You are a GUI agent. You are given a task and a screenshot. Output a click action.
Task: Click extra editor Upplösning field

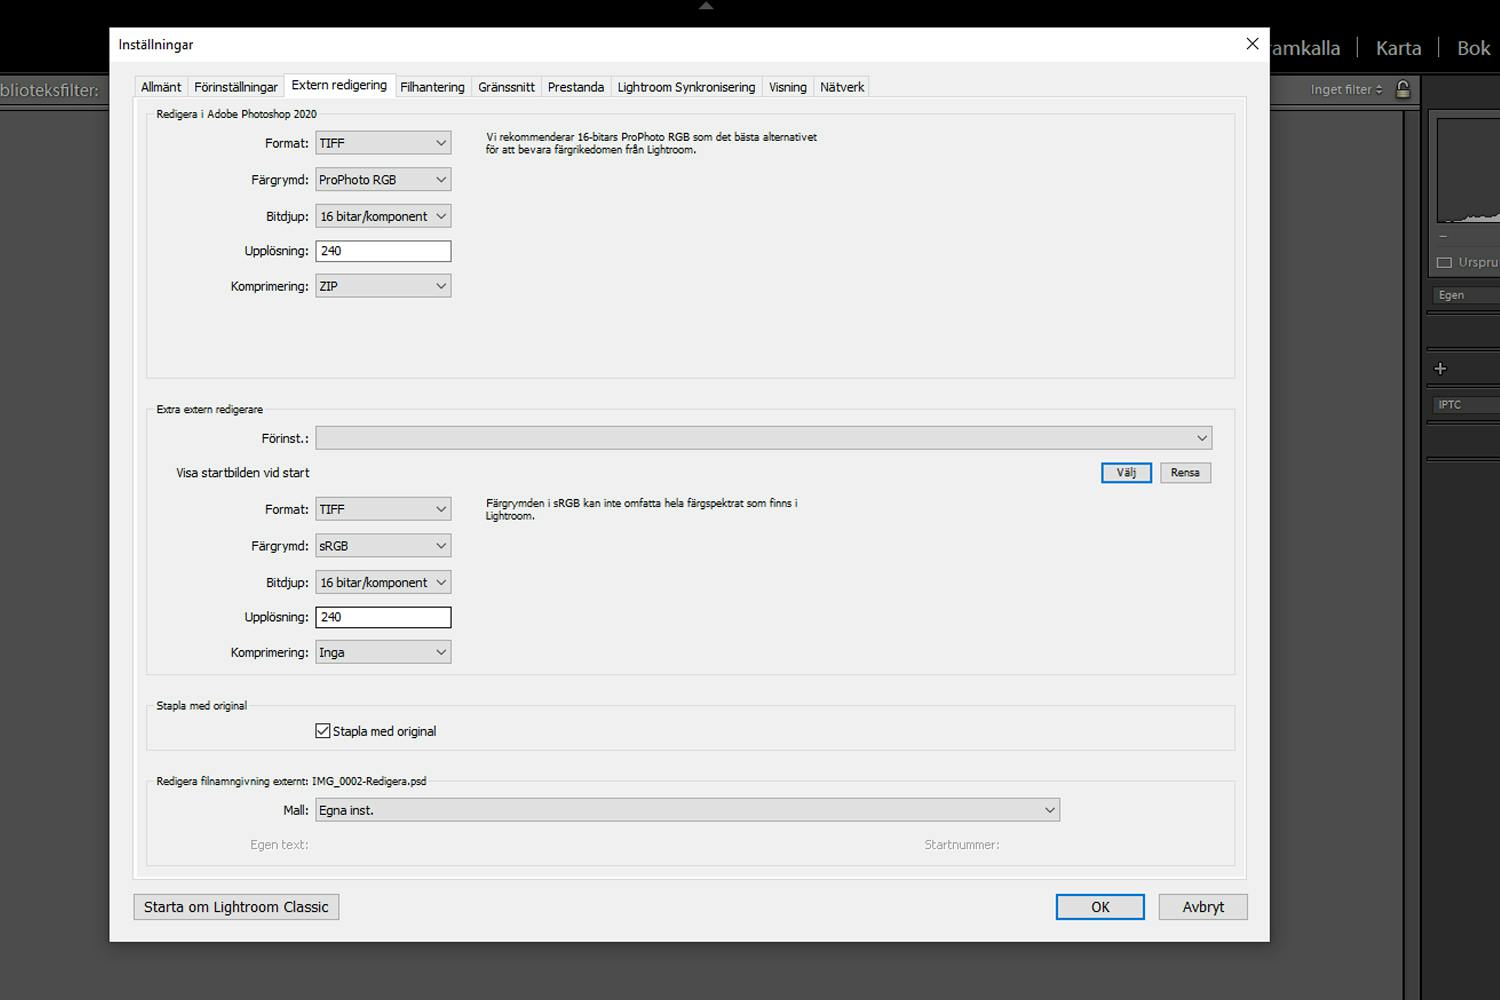pyautogui.click(x=383, y=617)
